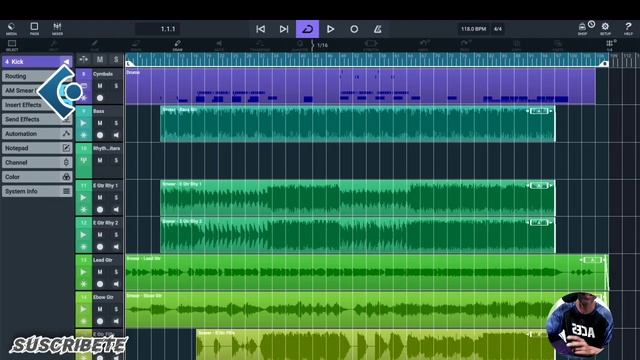Click the left locator marker on the ruler
Screen dimensions: 640x360
[129, 63]
